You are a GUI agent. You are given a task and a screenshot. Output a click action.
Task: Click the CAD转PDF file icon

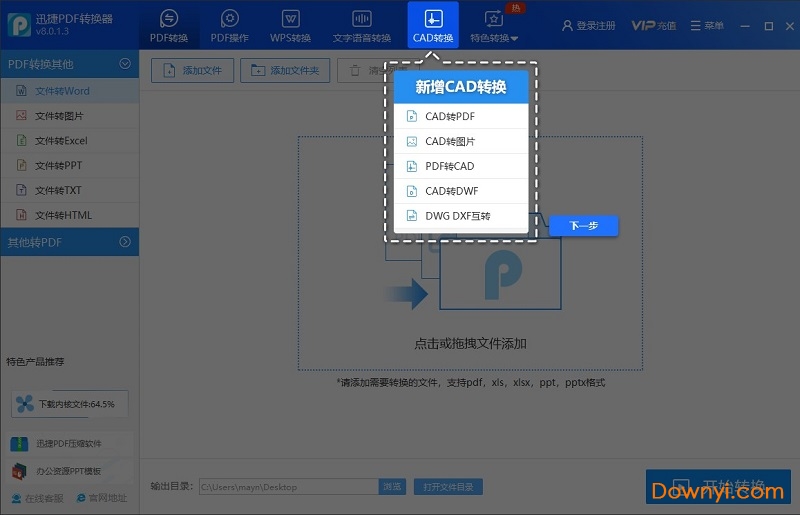(411, 116)
